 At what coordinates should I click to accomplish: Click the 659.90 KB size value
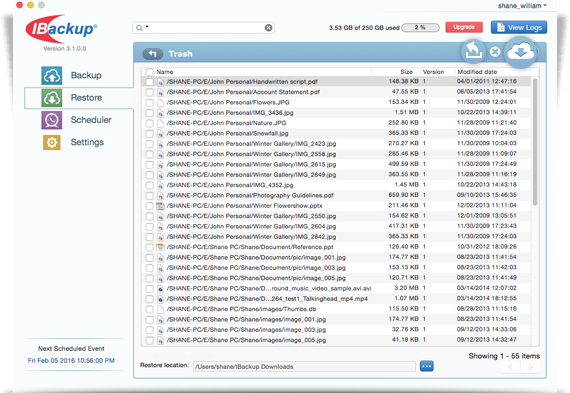(403, 195)
